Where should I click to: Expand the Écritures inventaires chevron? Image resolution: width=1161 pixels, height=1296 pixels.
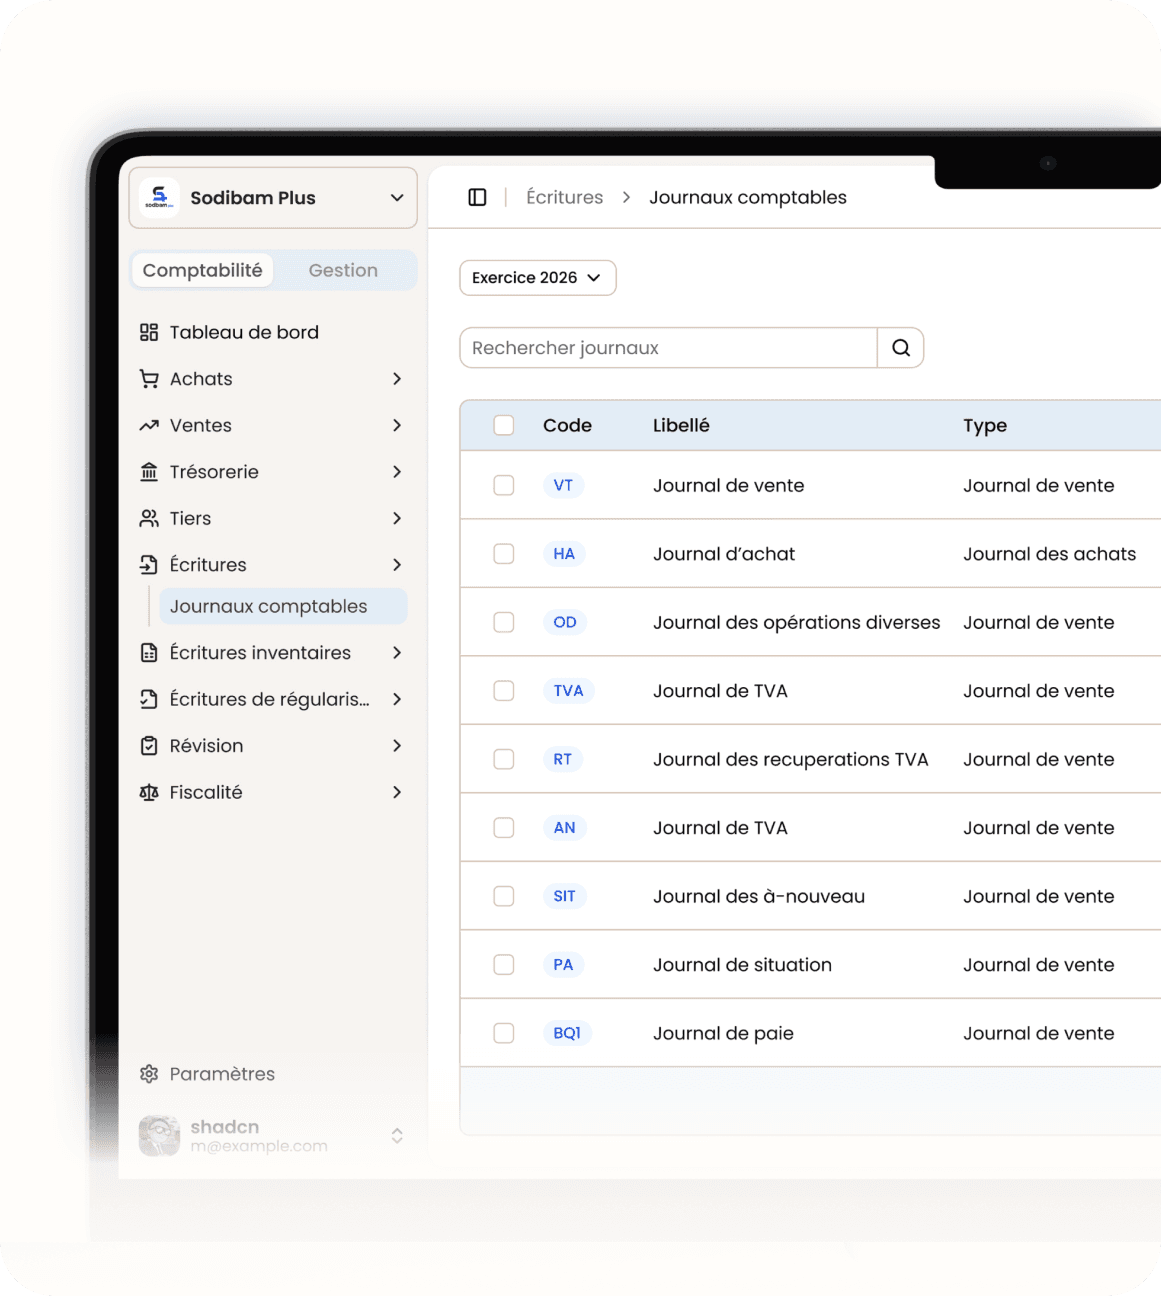point(397,653)
